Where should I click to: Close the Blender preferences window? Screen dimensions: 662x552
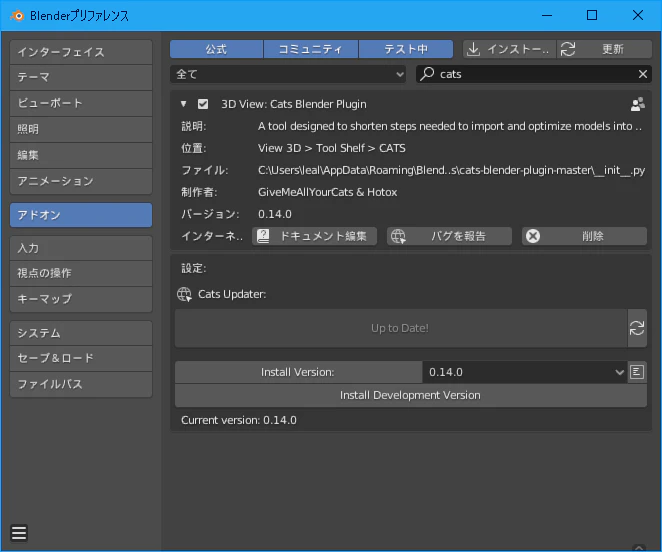[x=638, y=16]
